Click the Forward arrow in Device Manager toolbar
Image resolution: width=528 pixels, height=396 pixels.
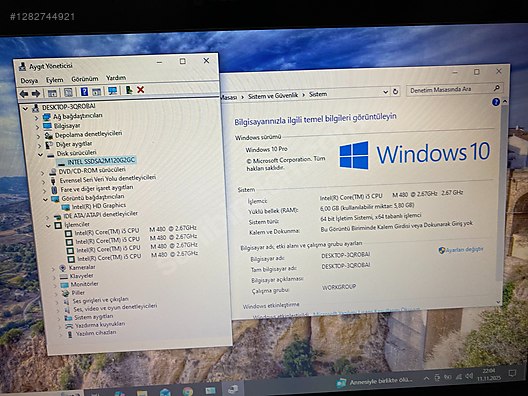pyautogui.click(x=36, y=93)
